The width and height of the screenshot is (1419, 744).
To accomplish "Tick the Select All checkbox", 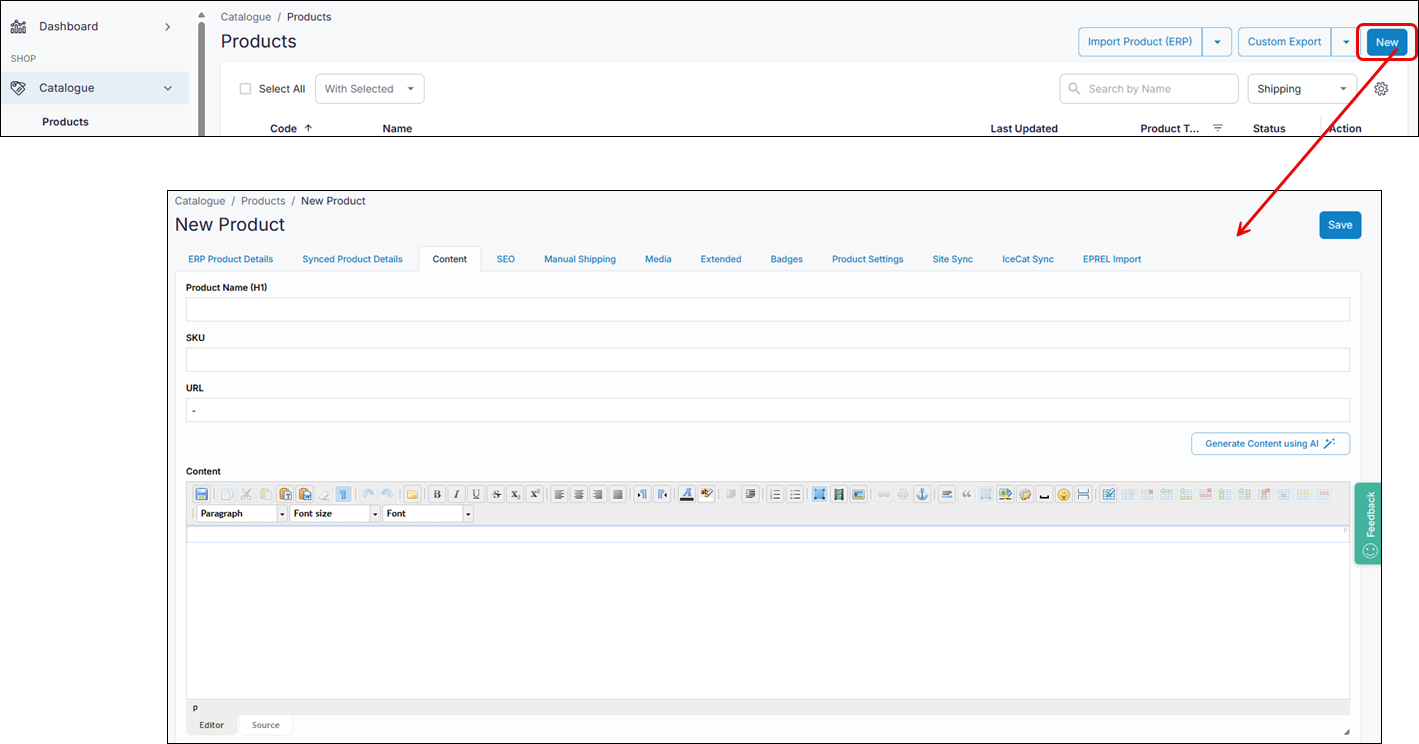I will click(246, 89).
